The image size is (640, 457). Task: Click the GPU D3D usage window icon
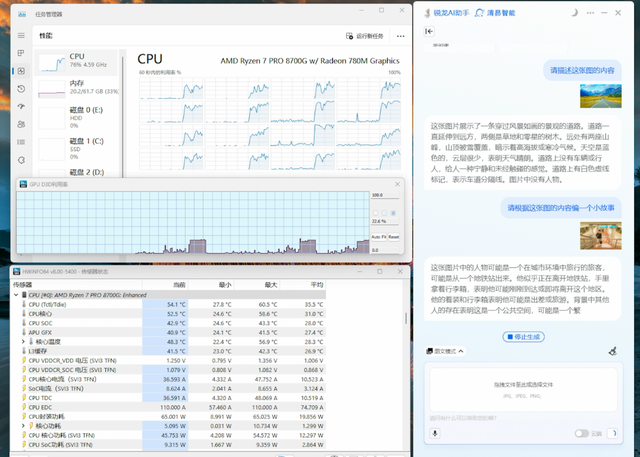click(23, 184)
